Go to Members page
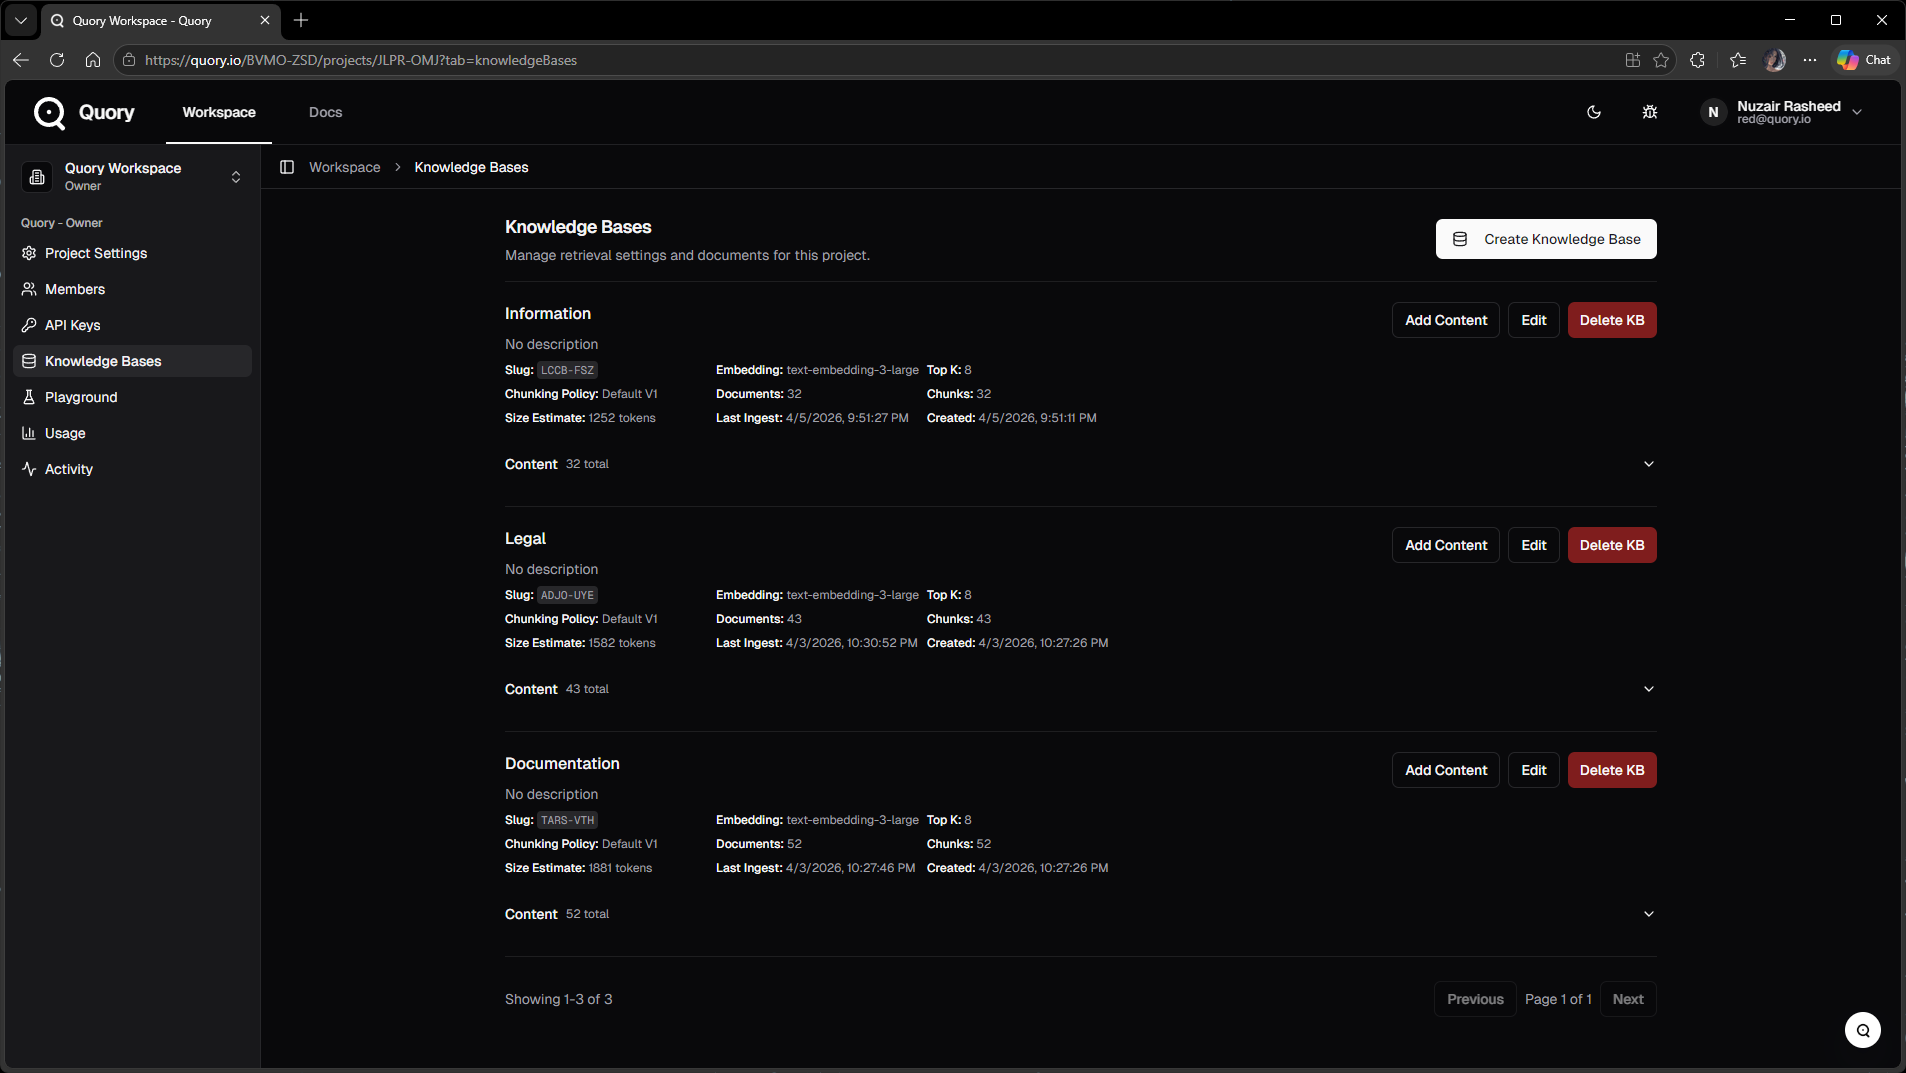Screen dimensions: 1906x1073 point(132,289)
